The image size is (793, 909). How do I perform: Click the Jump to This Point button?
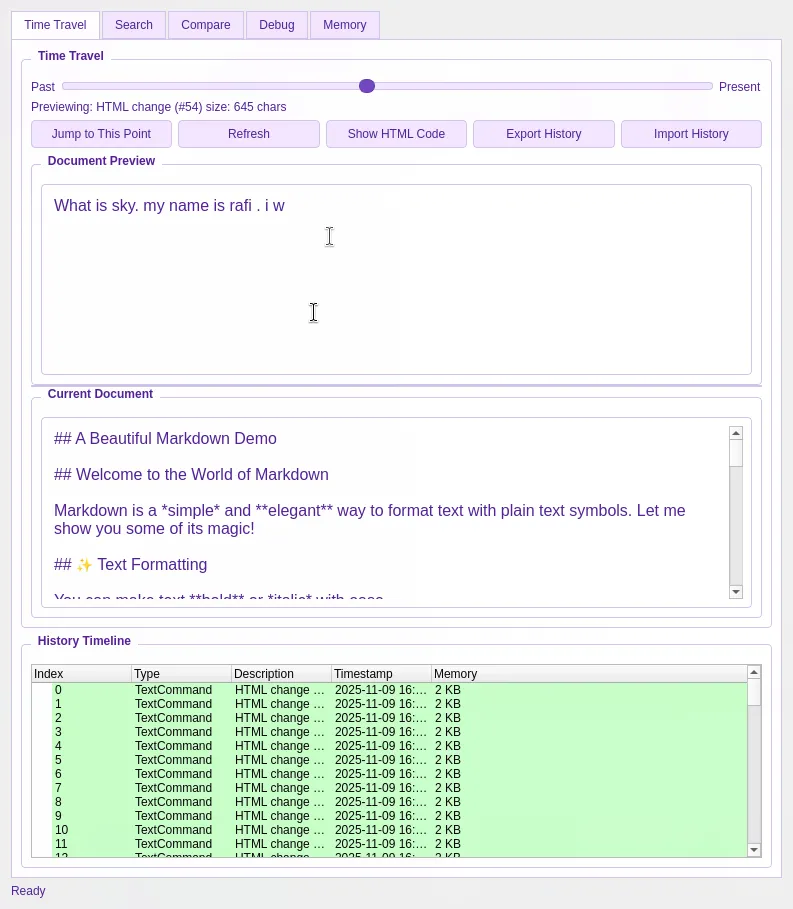(101, 134)
